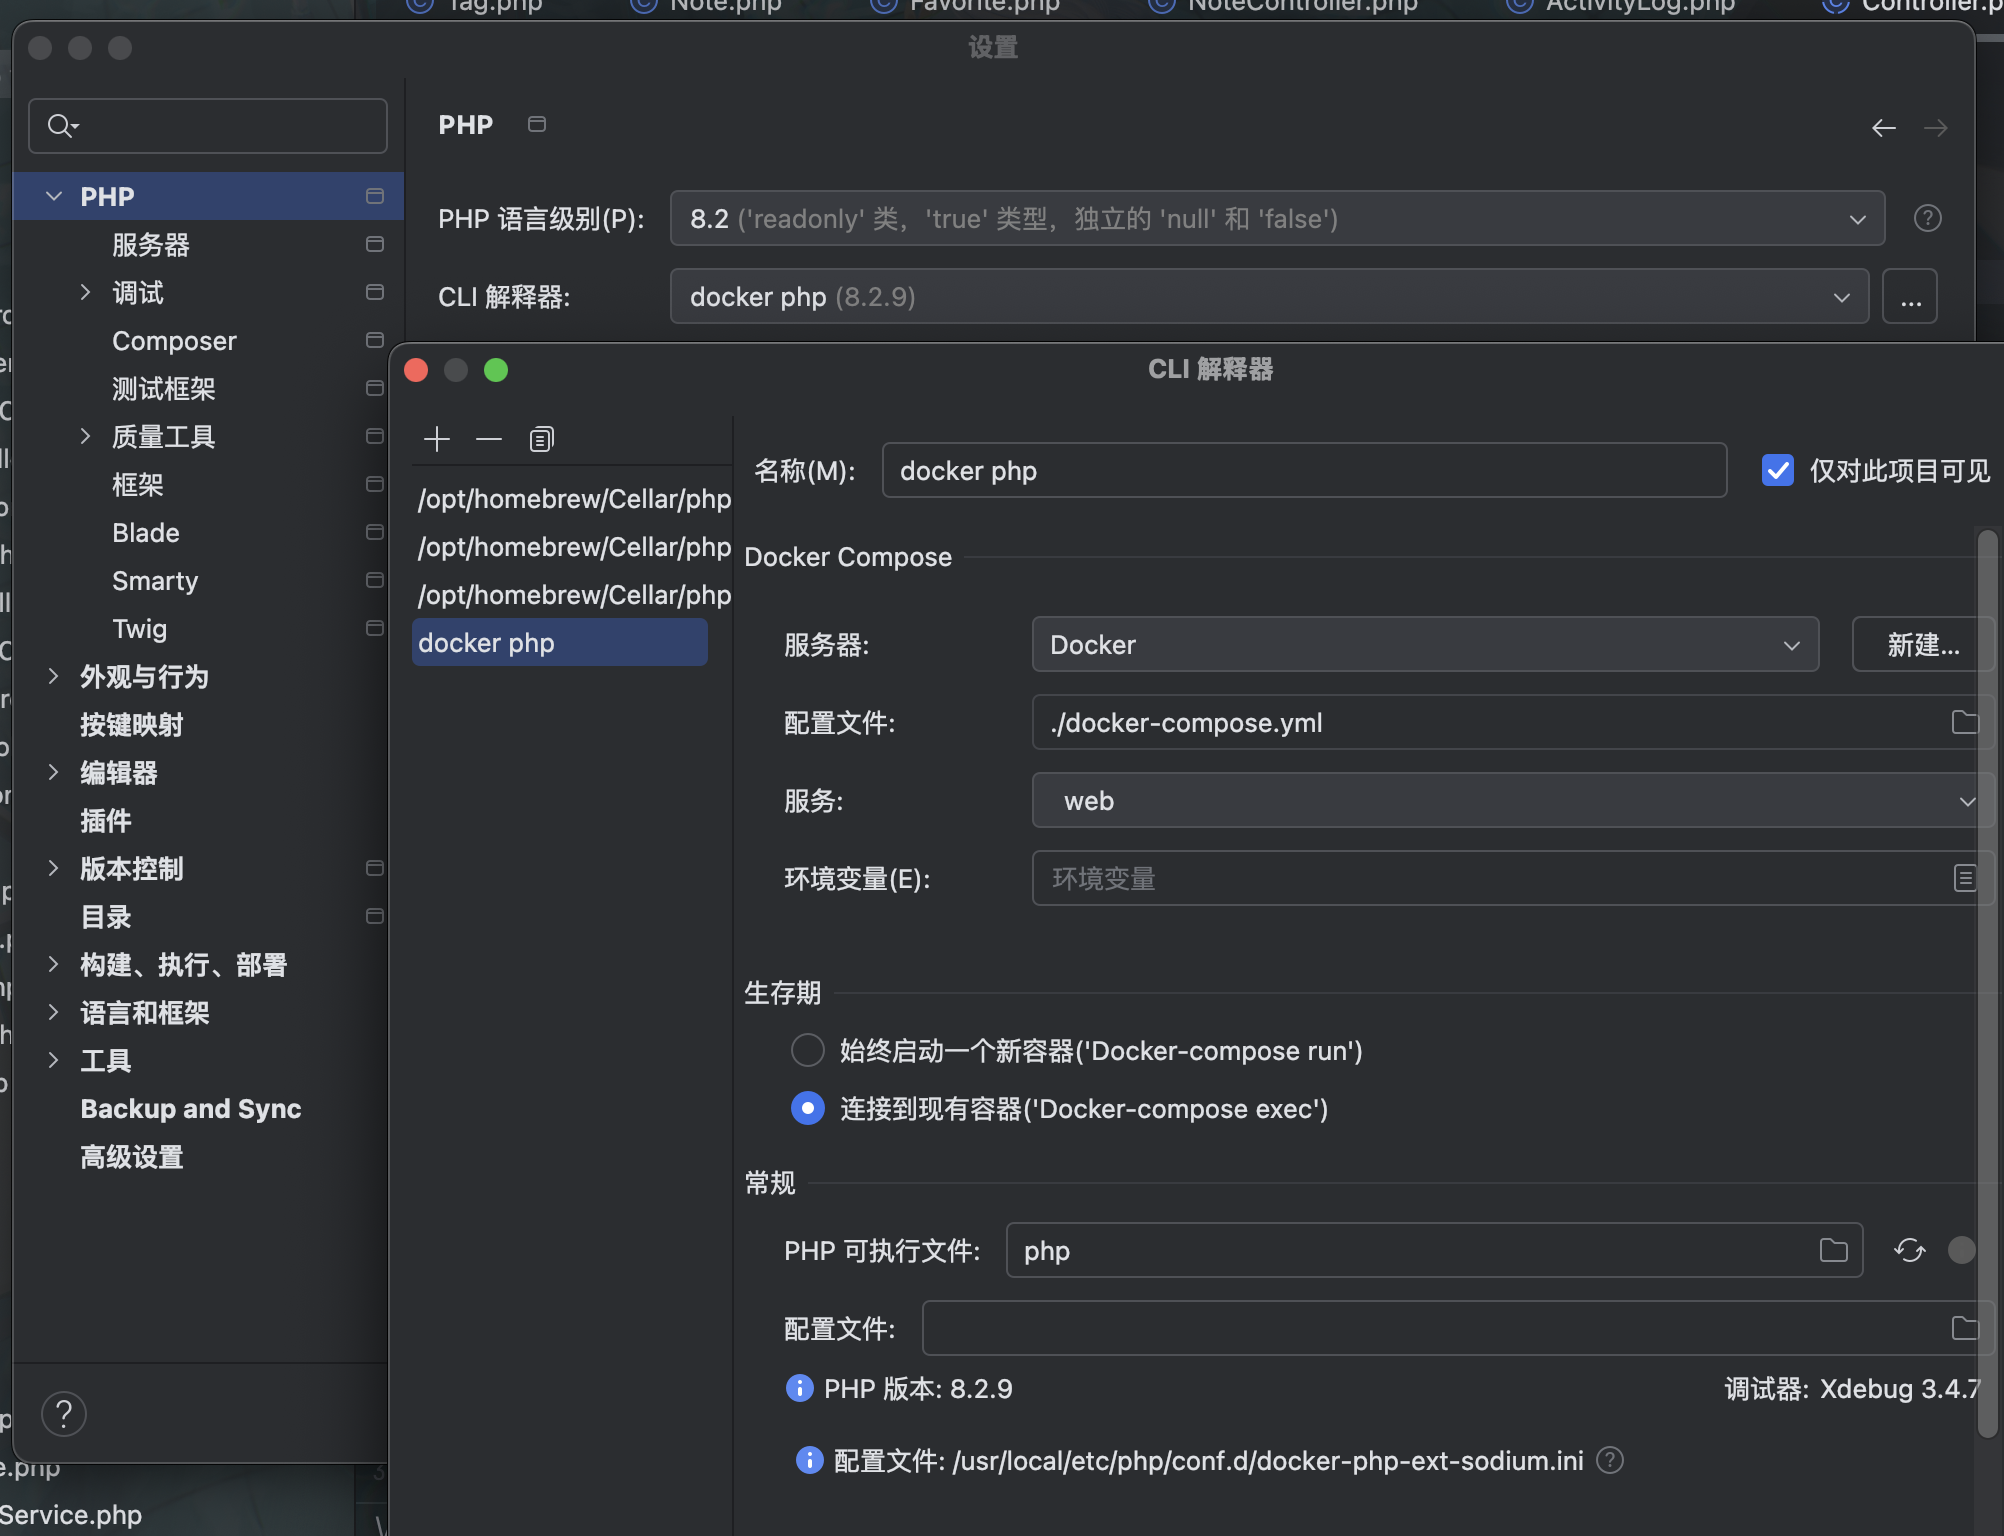The height and width of the screenshot is (1536, 2004).
Task: Open environment variables editor icon
Action: 1964,878
